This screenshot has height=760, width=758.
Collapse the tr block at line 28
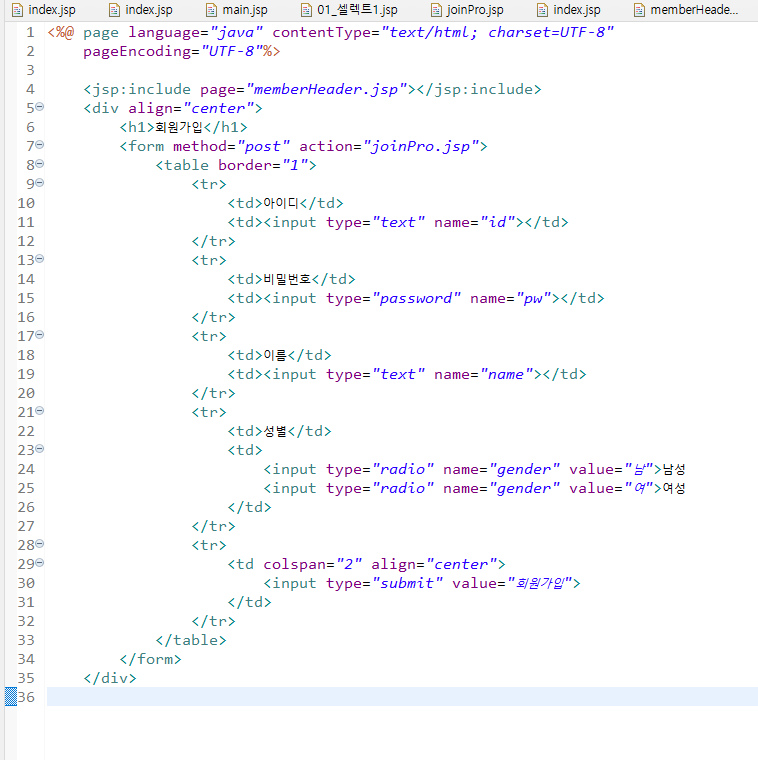coord(40,543)
